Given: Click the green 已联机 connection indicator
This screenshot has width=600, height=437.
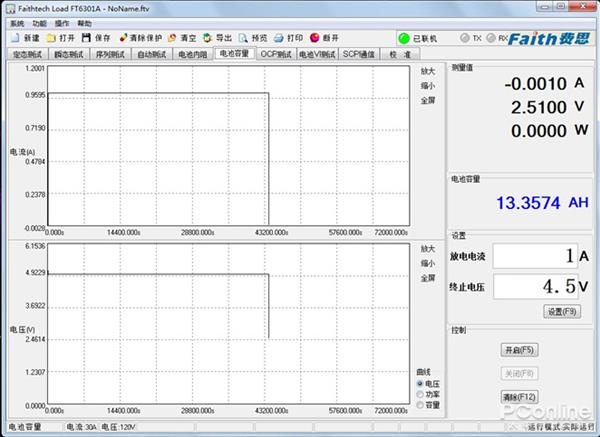Looking at the screenshot, I should [x=404, y=38].
